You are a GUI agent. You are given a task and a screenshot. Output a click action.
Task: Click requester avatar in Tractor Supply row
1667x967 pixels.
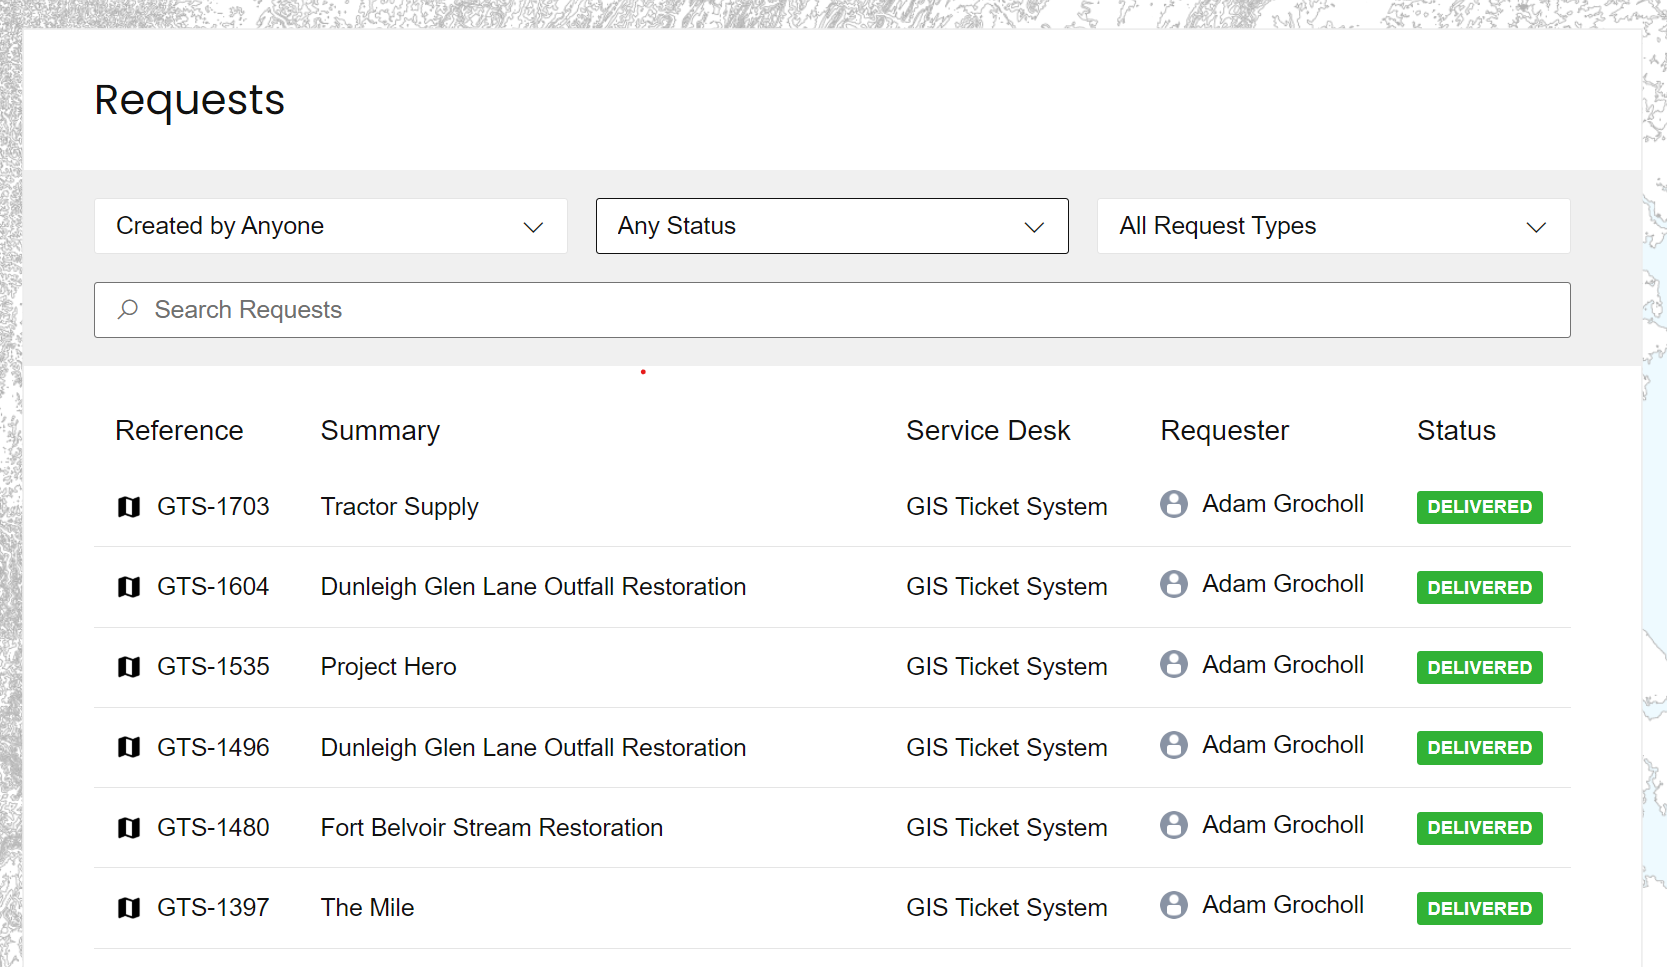(1174, 504)
